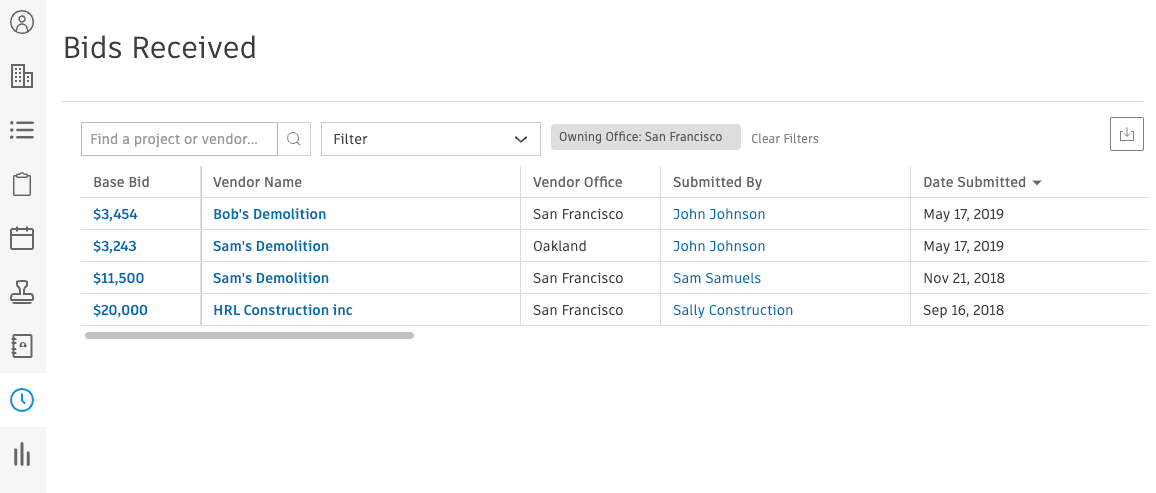The height and width of the screenshot is (493, 1156).
Task: Focus the Find a project or vendor field
Action: [x=180, y=139]
